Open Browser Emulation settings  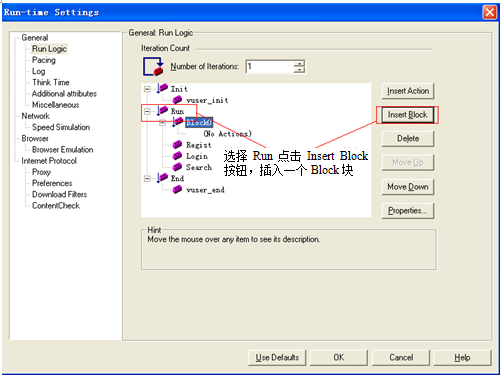[63, 150]
